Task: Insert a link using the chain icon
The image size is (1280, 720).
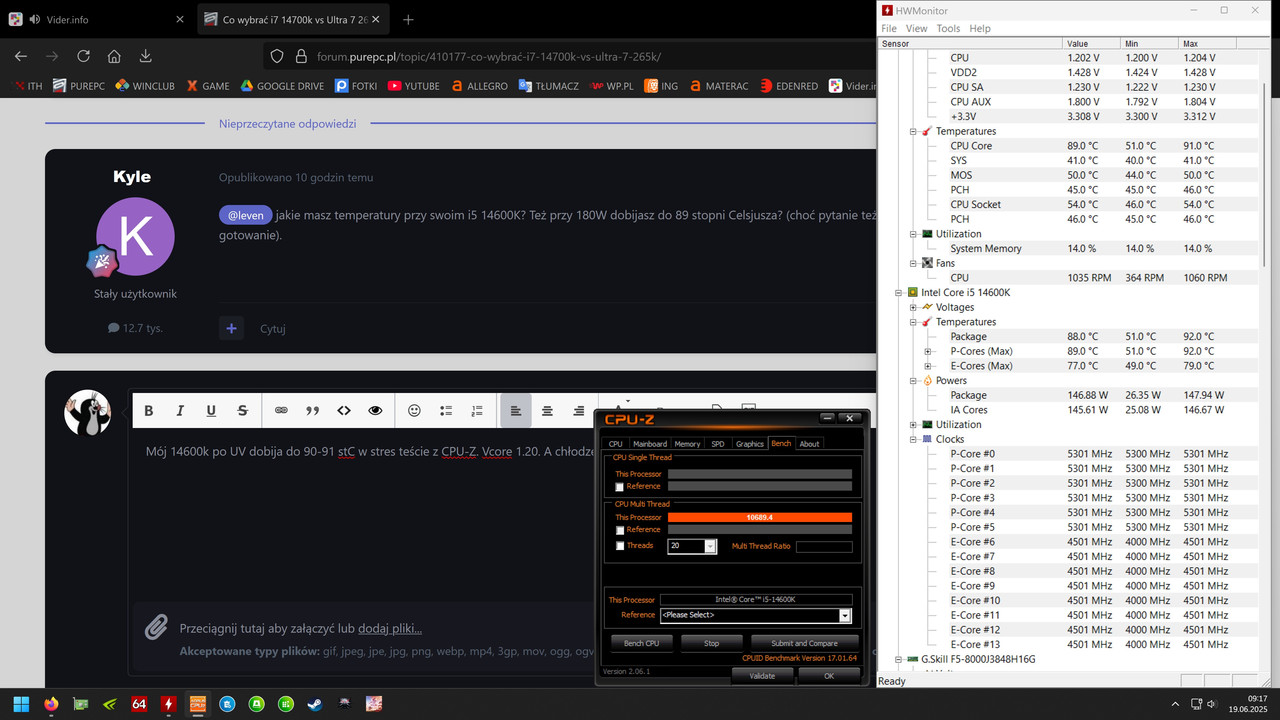Action: point(281,410)
